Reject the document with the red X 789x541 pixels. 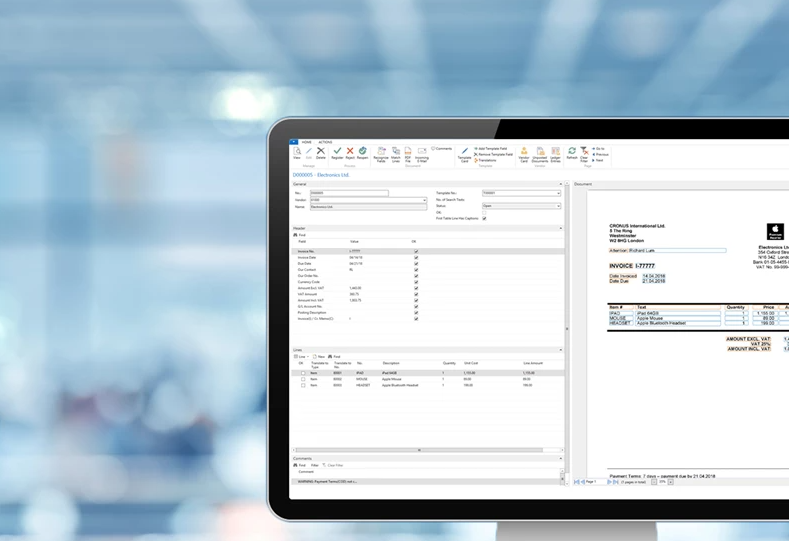pos(350,153)
